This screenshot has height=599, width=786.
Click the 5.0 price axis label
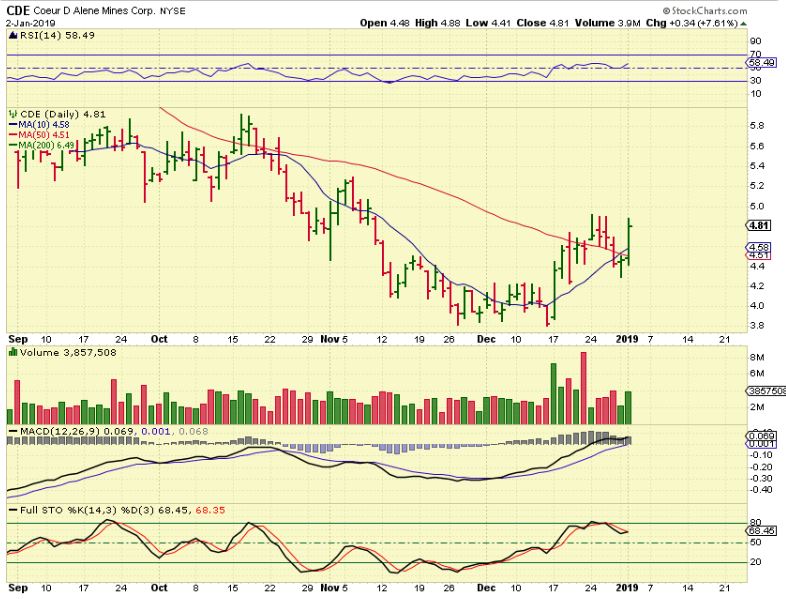(x=757, y=206)
